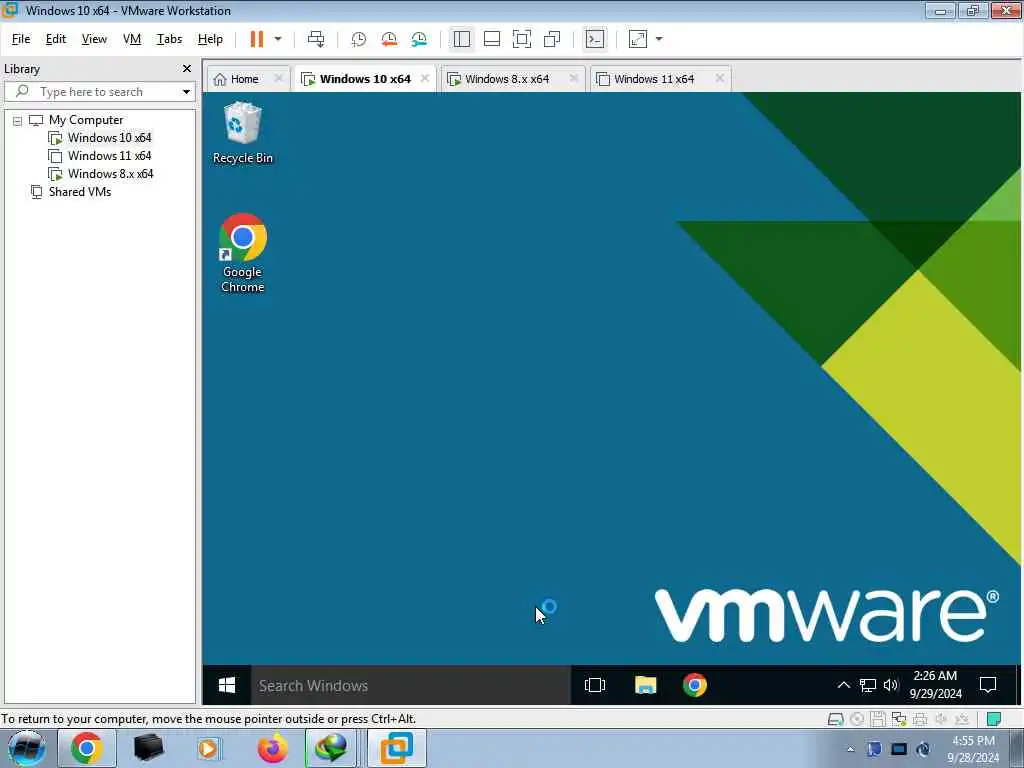Open Task View in the guest taskbar

coord(595,685)
